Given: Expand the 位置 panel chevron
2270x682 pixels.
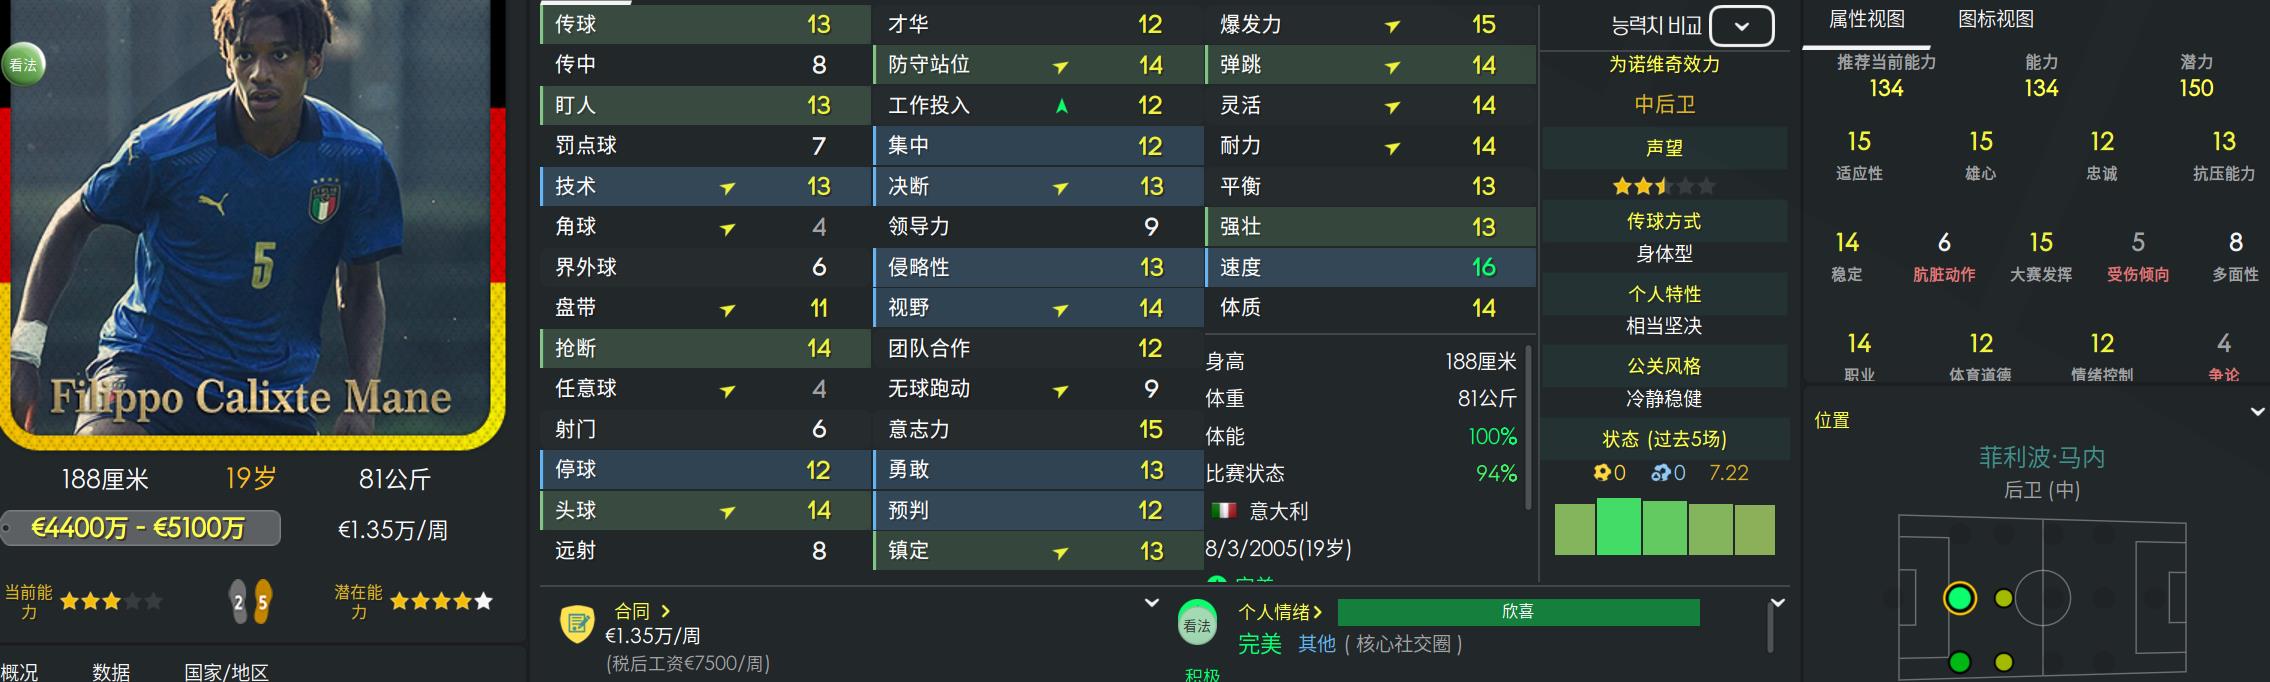Looking at the screenshot, I should 2257,411.
